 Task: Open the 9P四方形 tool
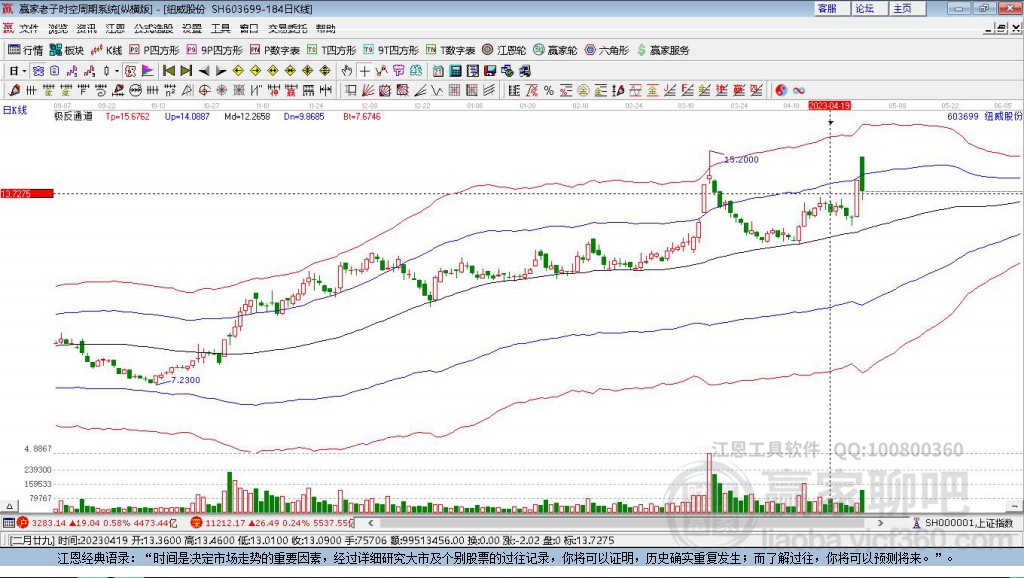point(214,50)
